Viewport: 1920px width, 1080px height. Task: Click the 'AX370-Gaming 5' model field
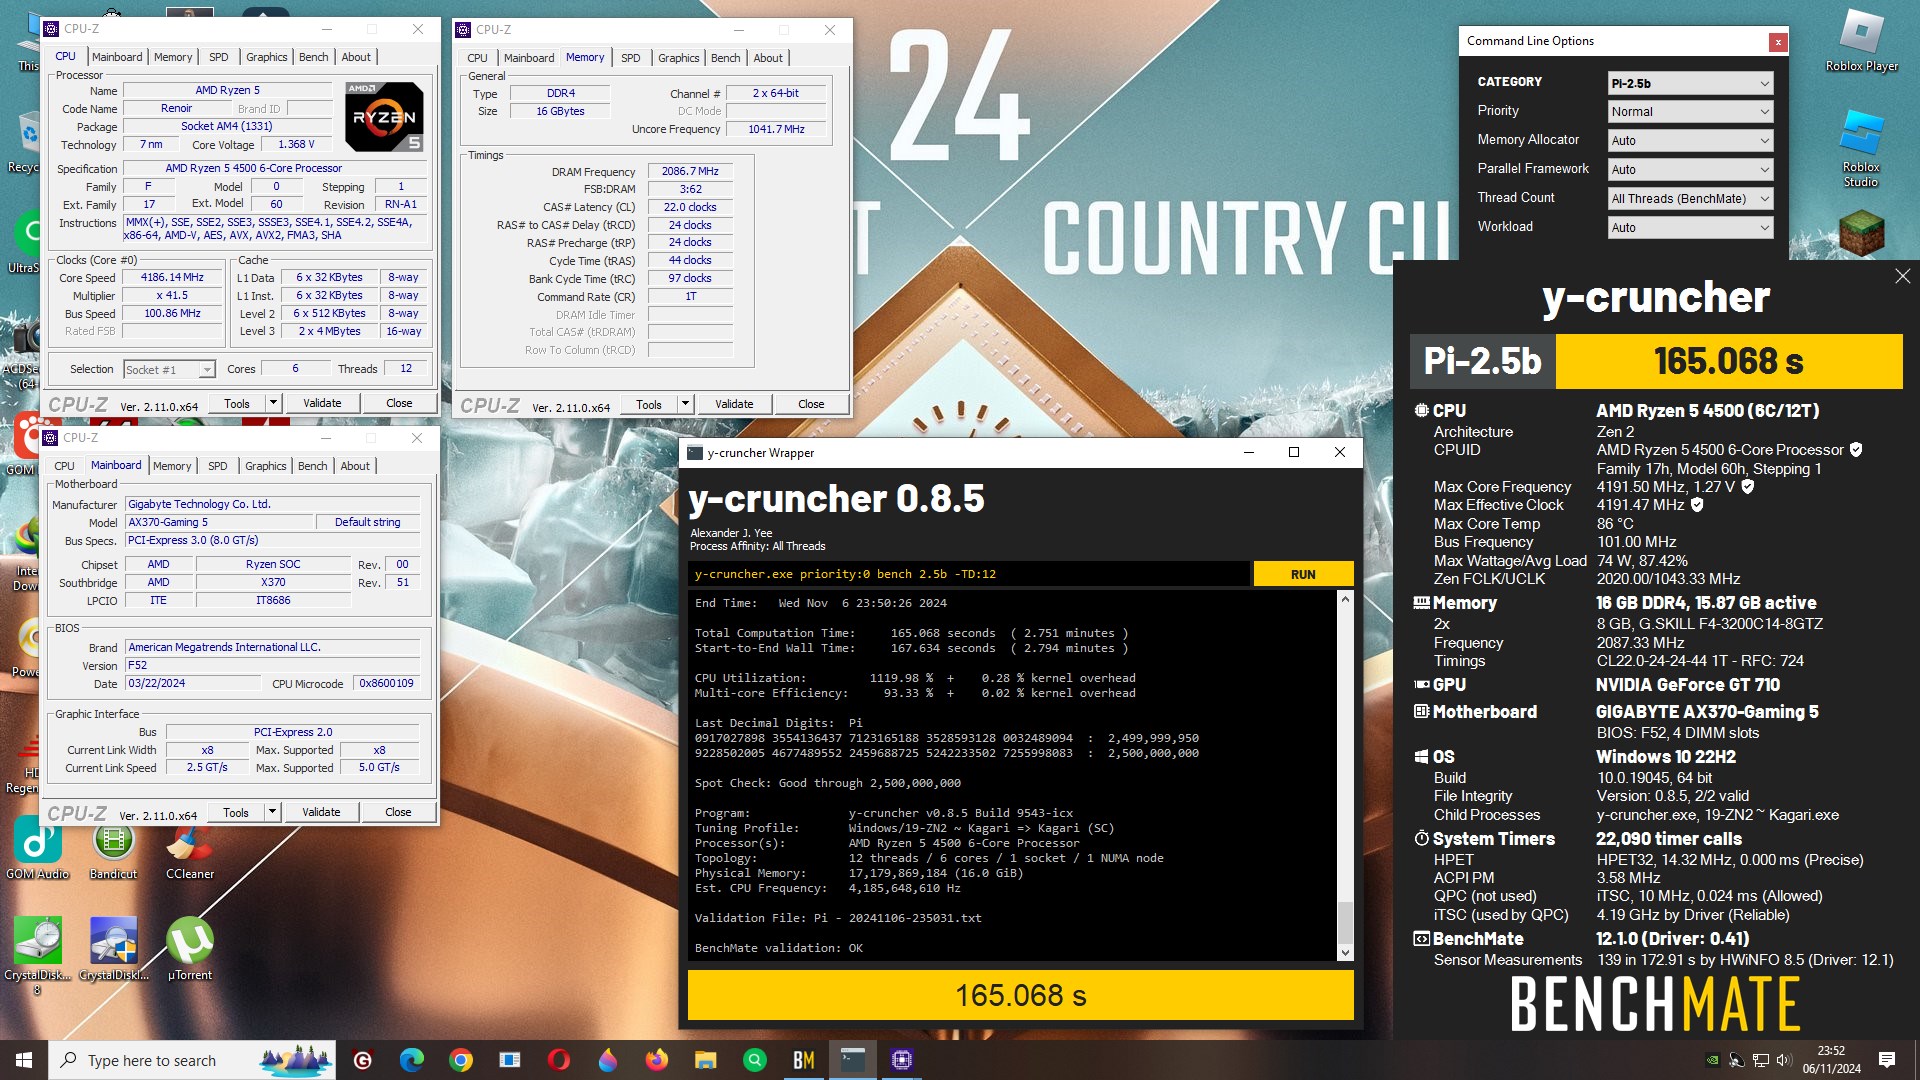[219, 522]
